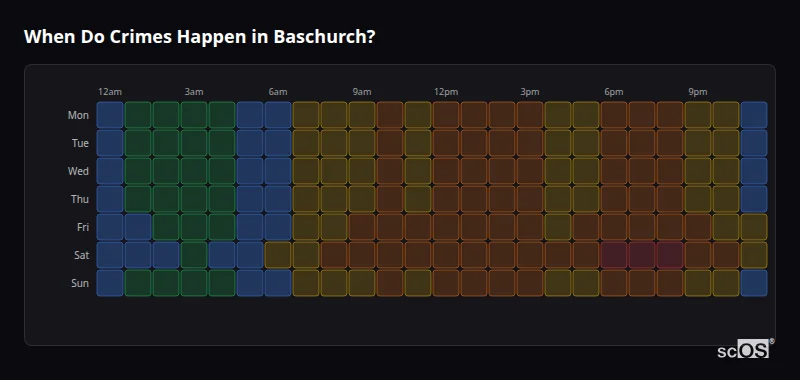Click the Sat row label
800x380 pixels.
(x=81, y=255)
